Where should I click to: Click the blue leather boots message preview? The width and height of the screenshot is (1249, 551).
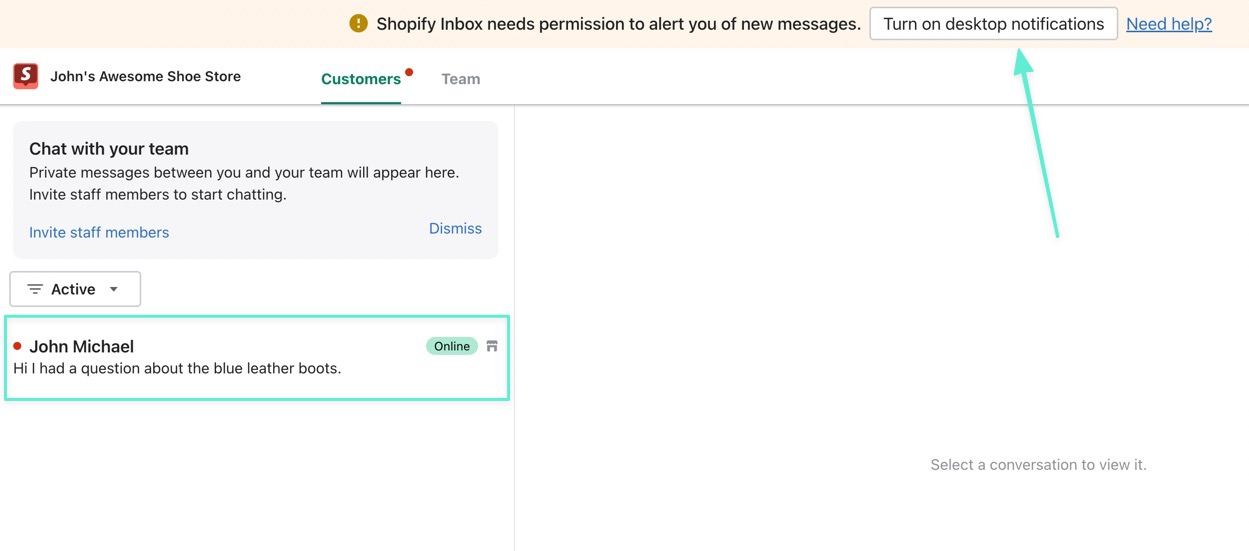pyautogui.click(x=177, y=368)
